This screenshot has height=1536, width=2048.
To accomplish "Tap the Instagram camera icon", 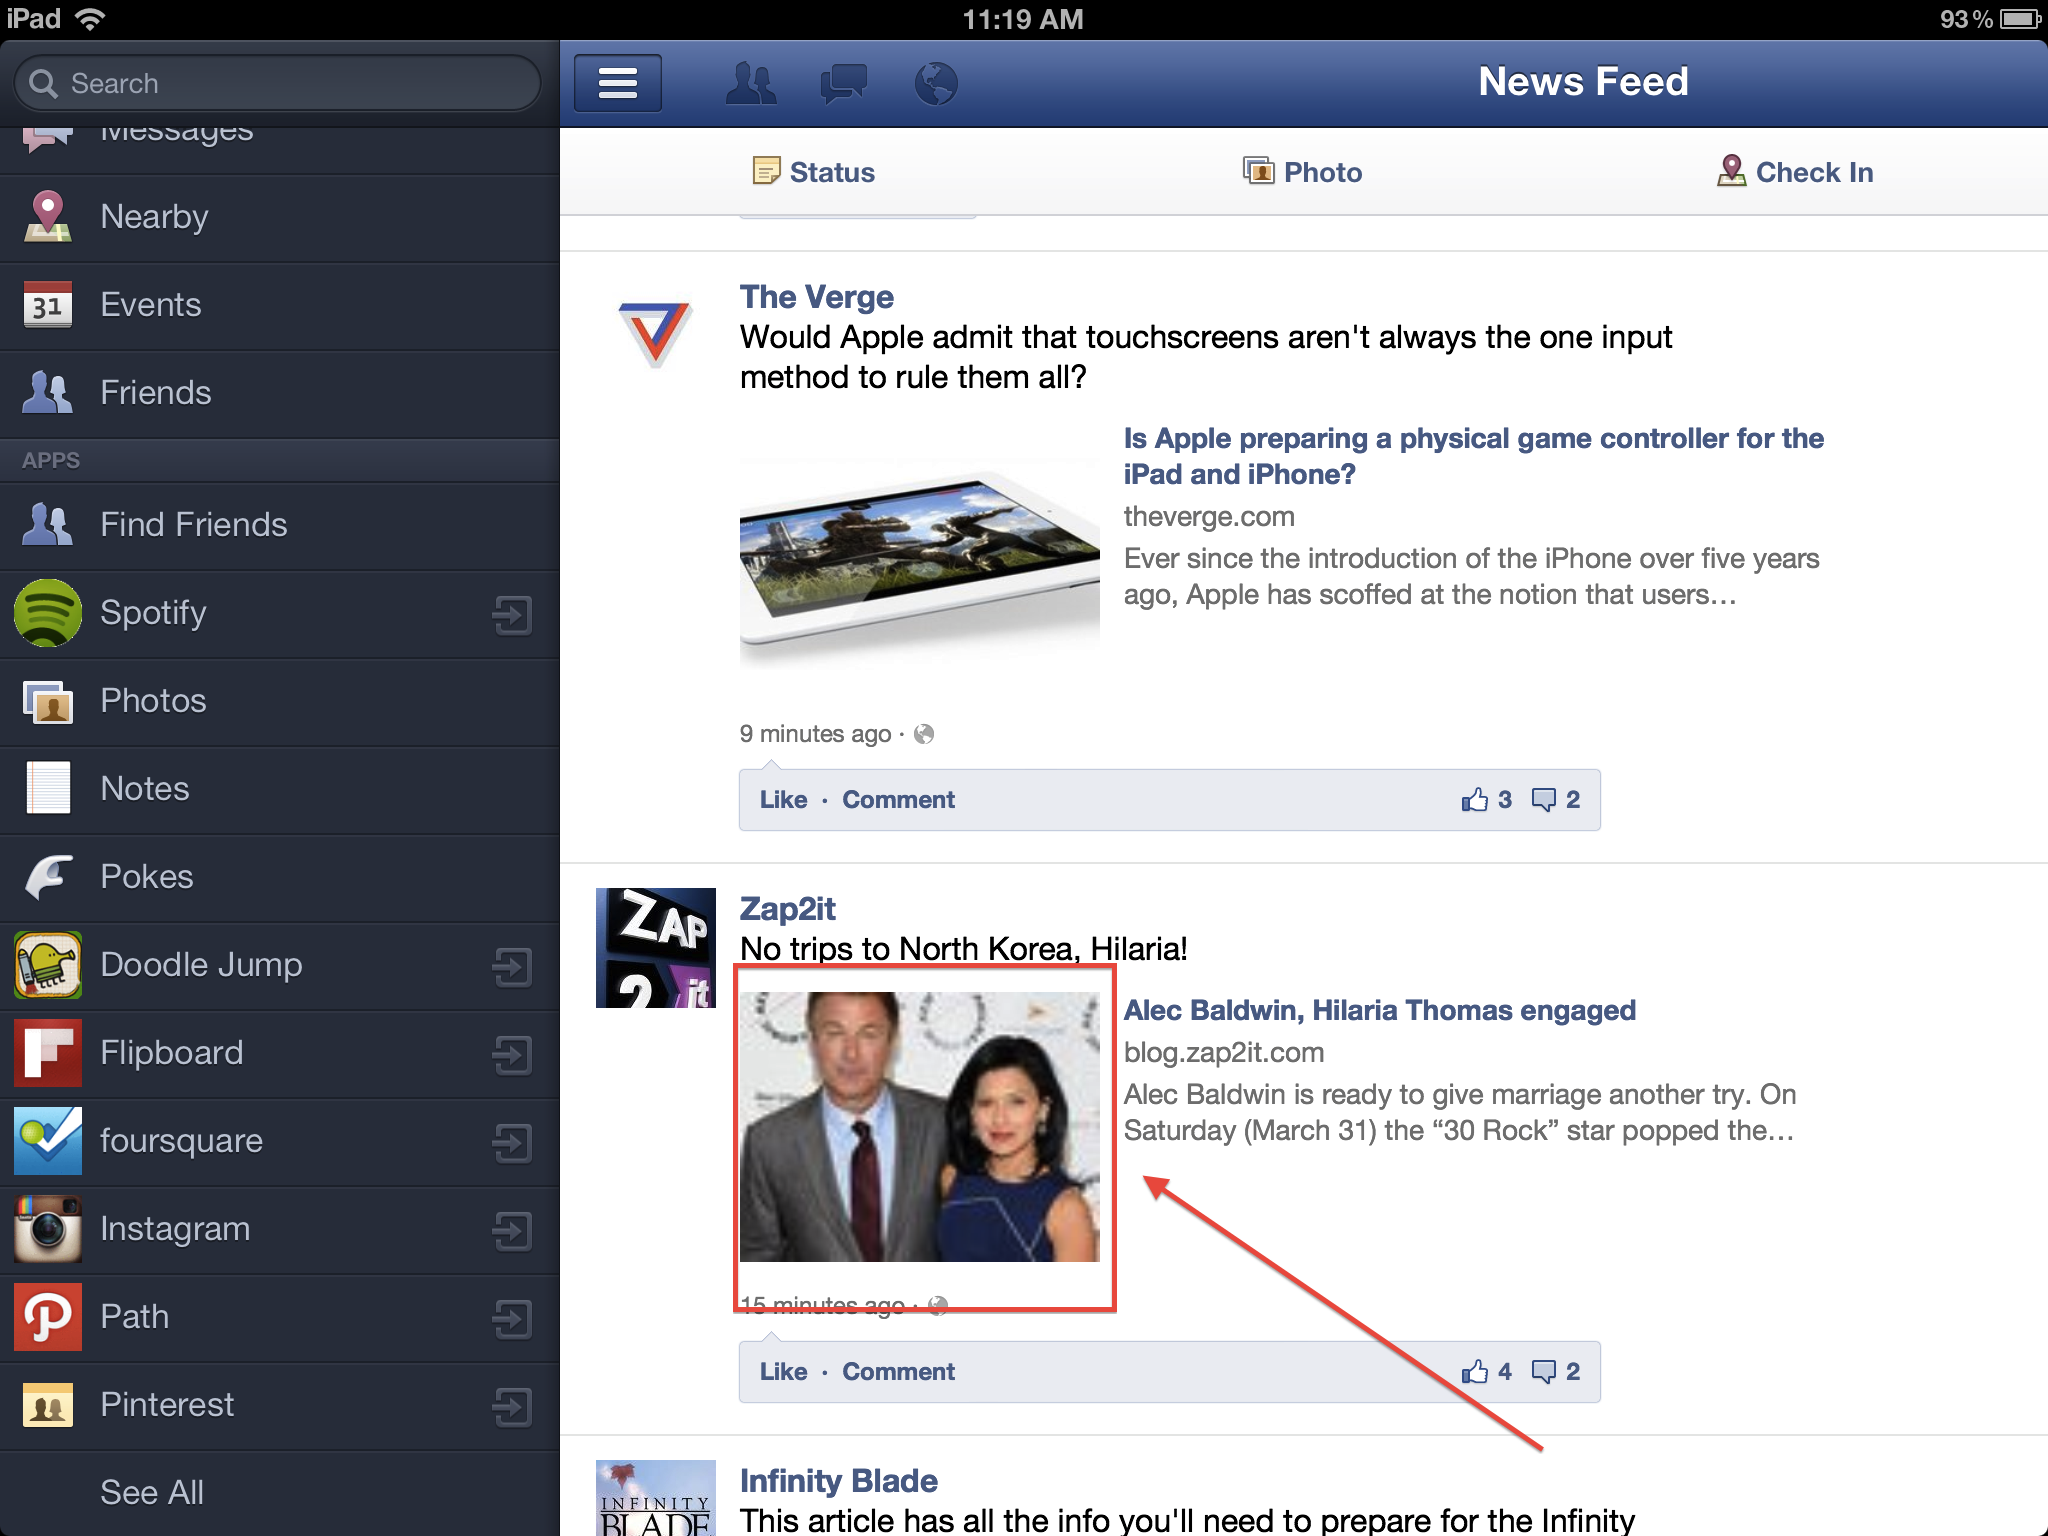I will pos(47,1229).
